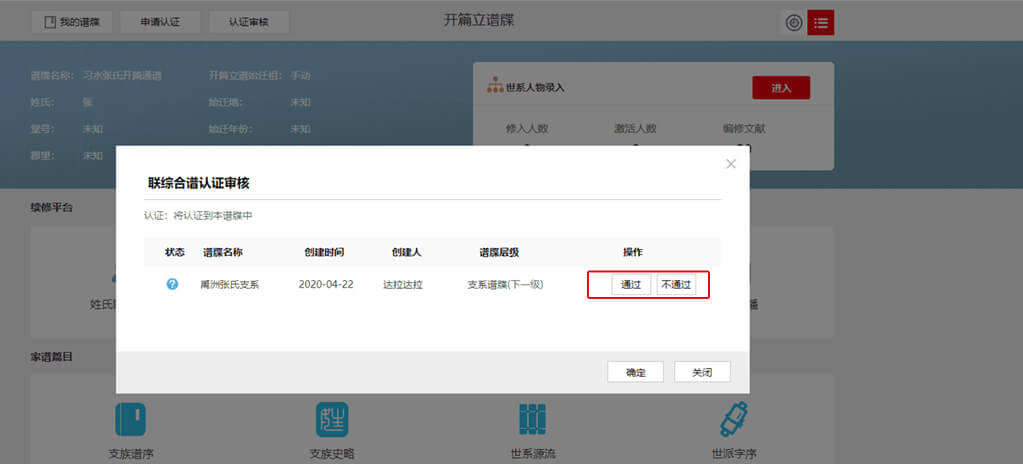Close the dialog with the X icon
Image resolution: width=1023 pixels, height=464 pixels.
coord(731,164)
